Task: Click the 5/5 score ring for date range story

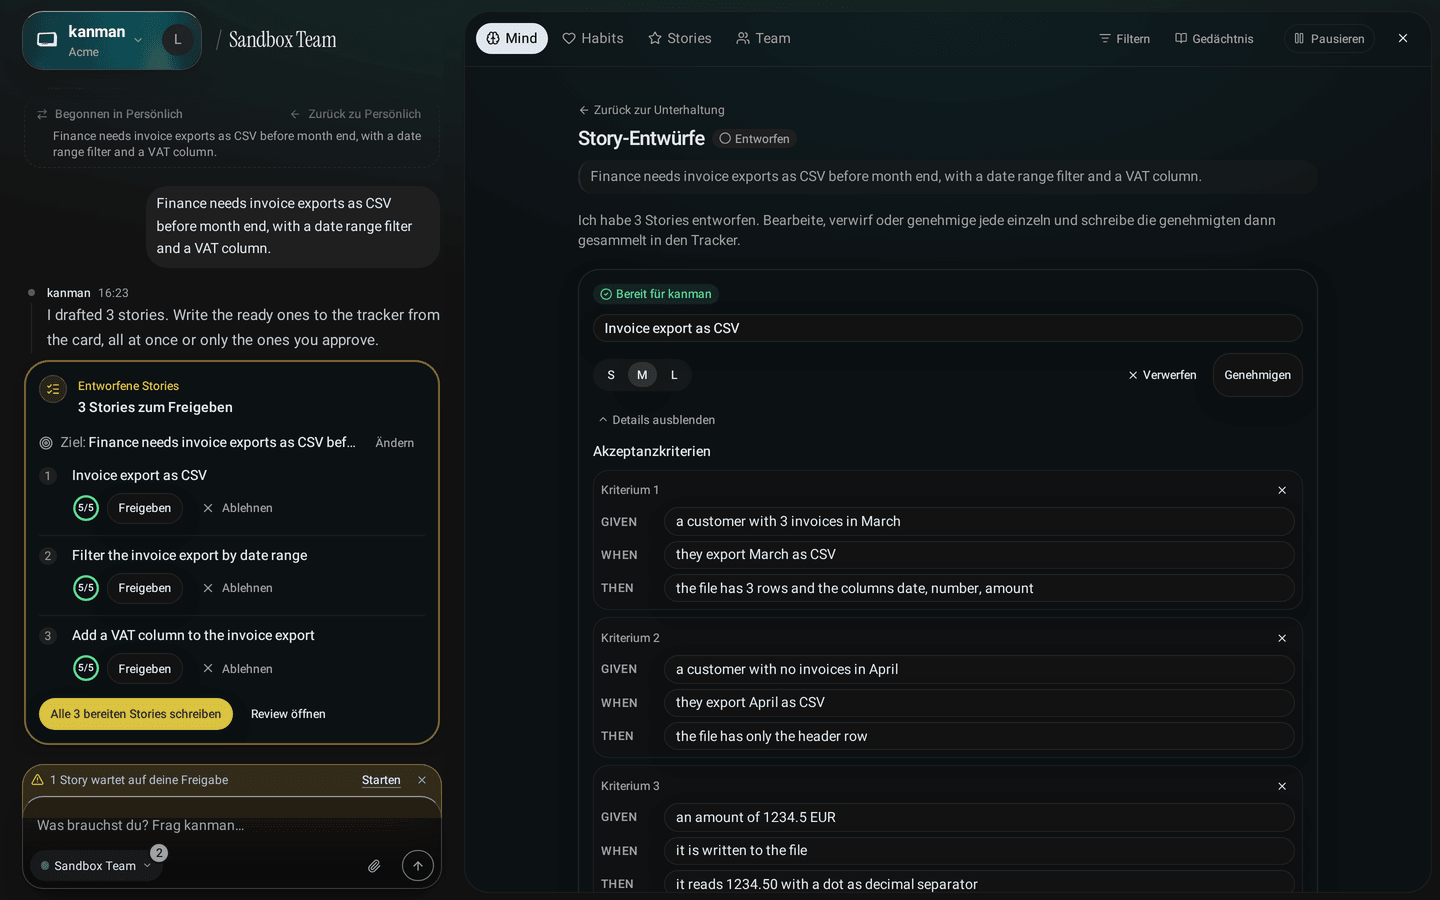Action: pos(86,588)
